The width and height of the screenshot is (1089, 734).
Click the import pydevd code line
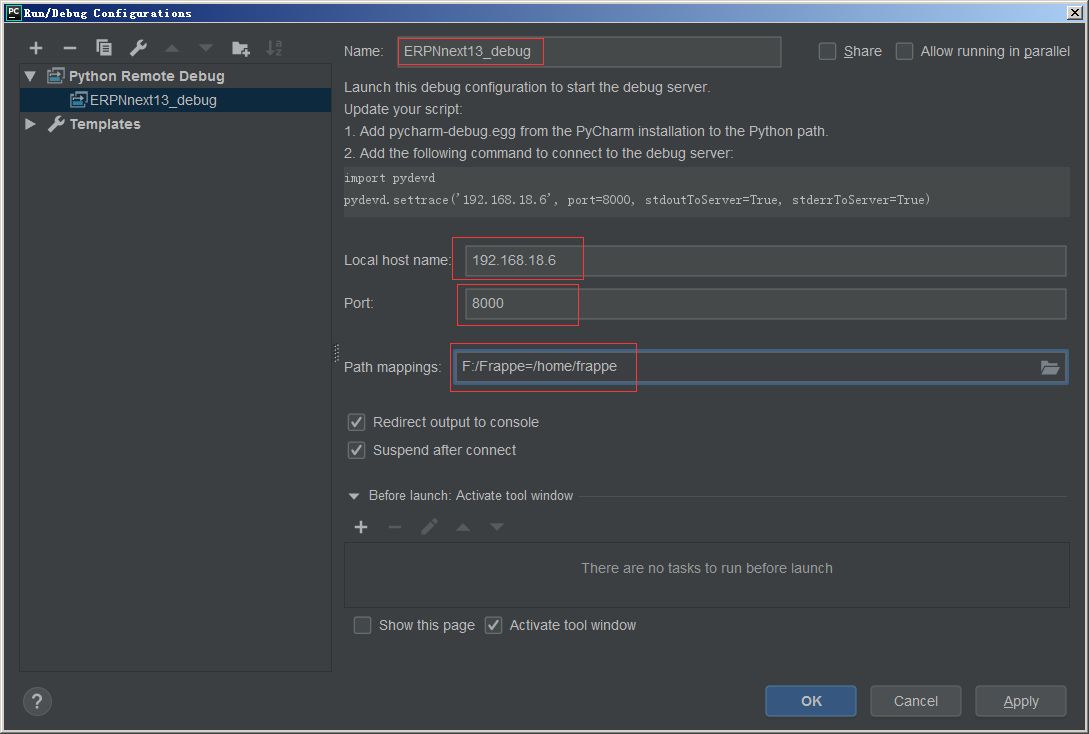[x=390, y=178]
